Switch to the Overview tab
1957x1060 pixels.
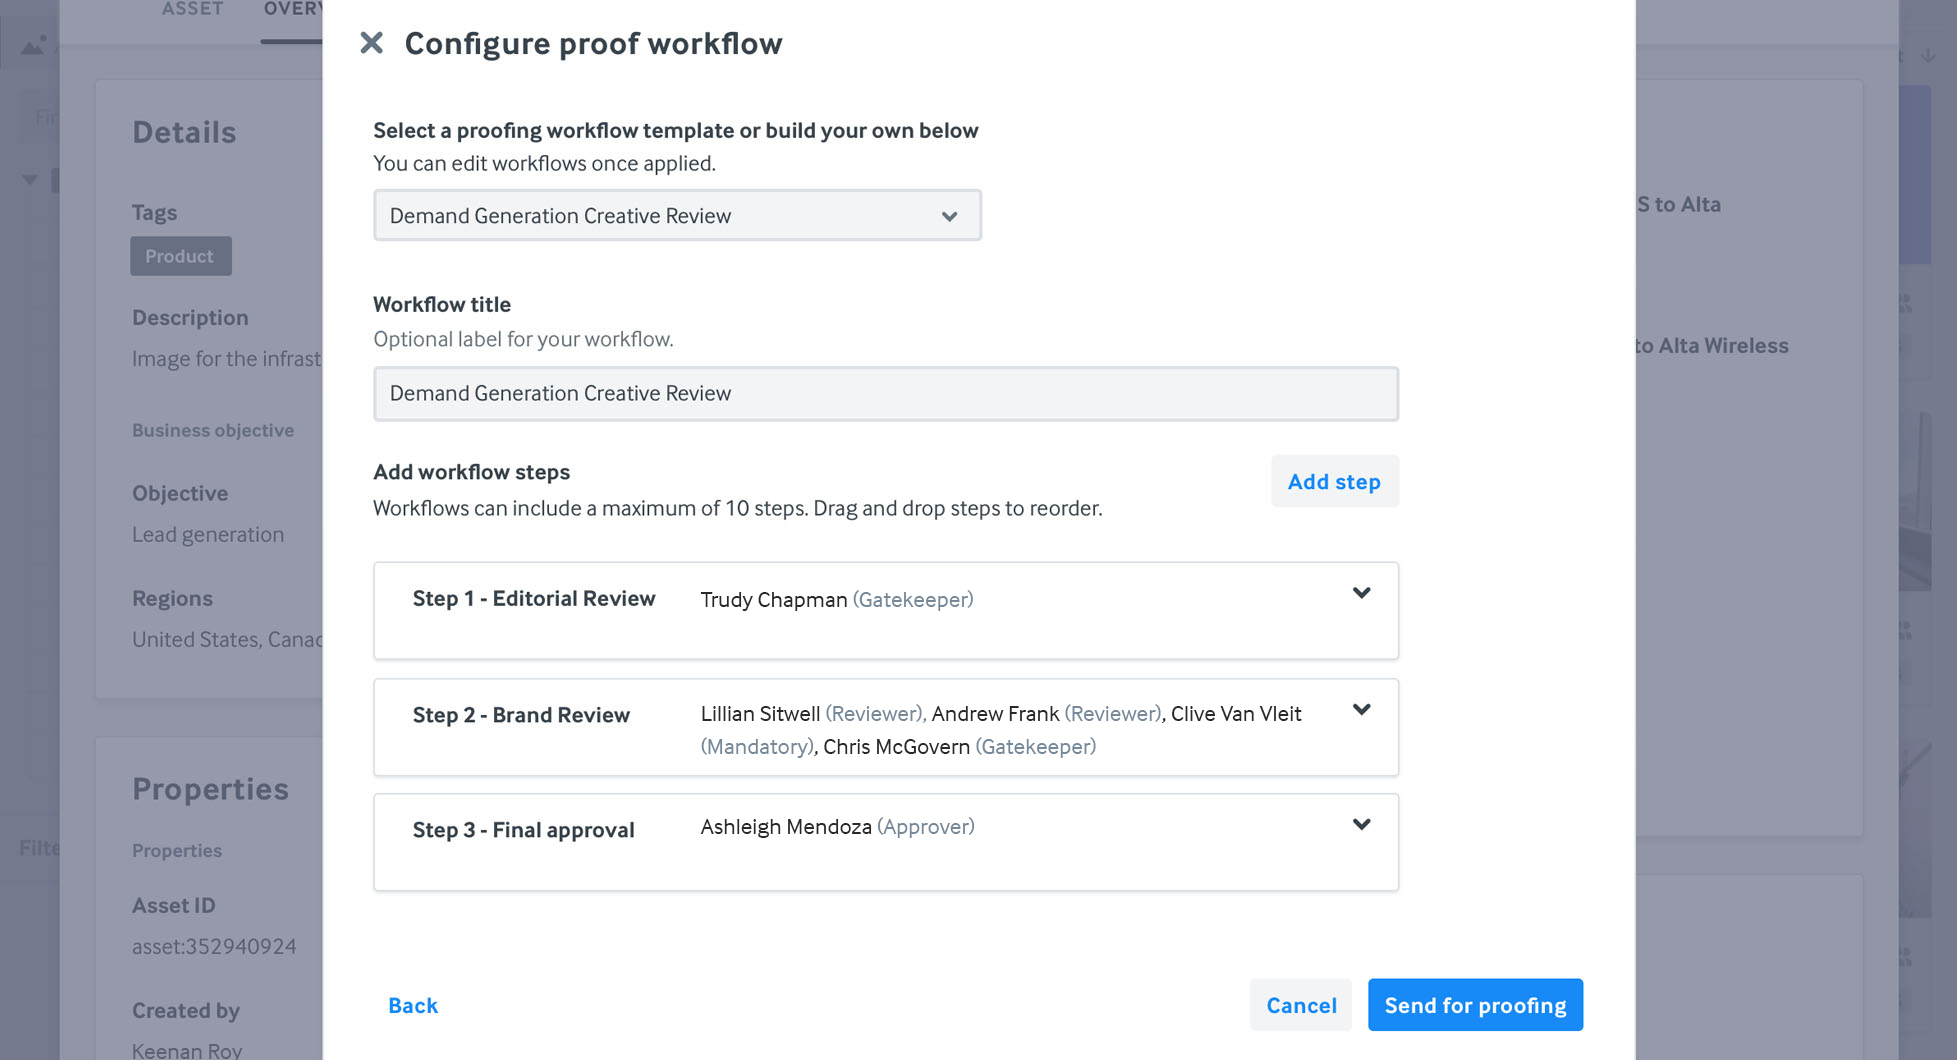point(292,10)
